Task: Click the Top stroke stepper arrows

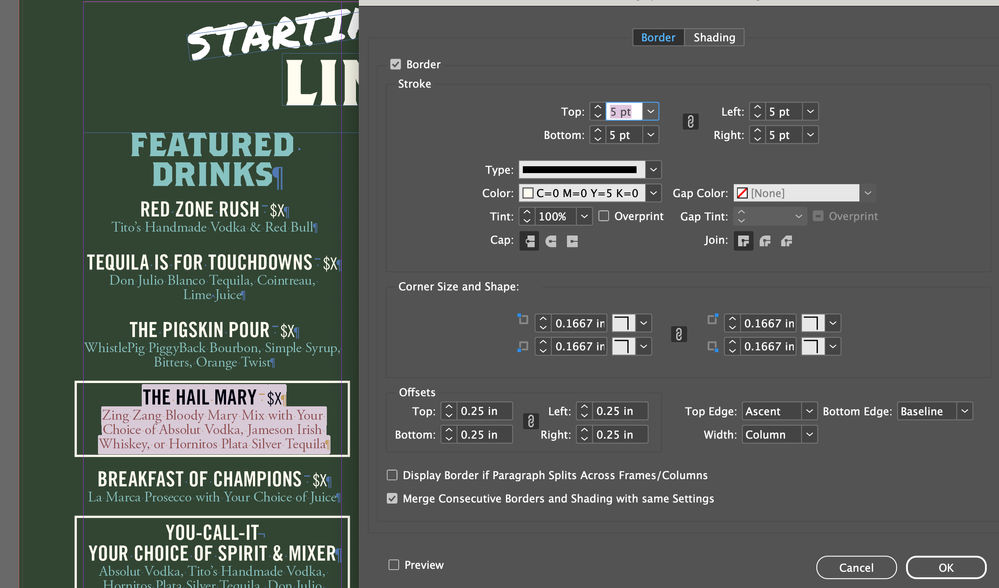Action: [x=597, y=111]
